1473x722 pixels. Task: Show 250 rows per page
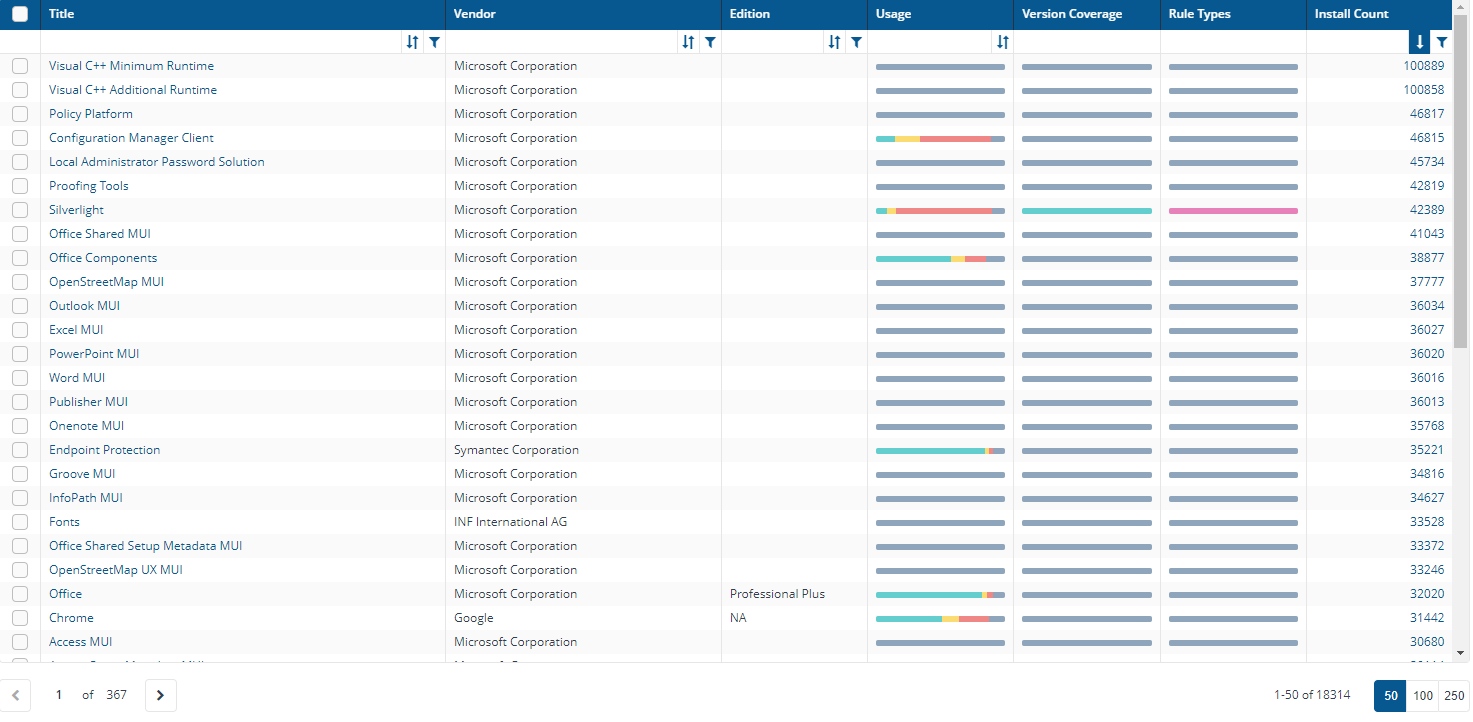[1454, 695]
